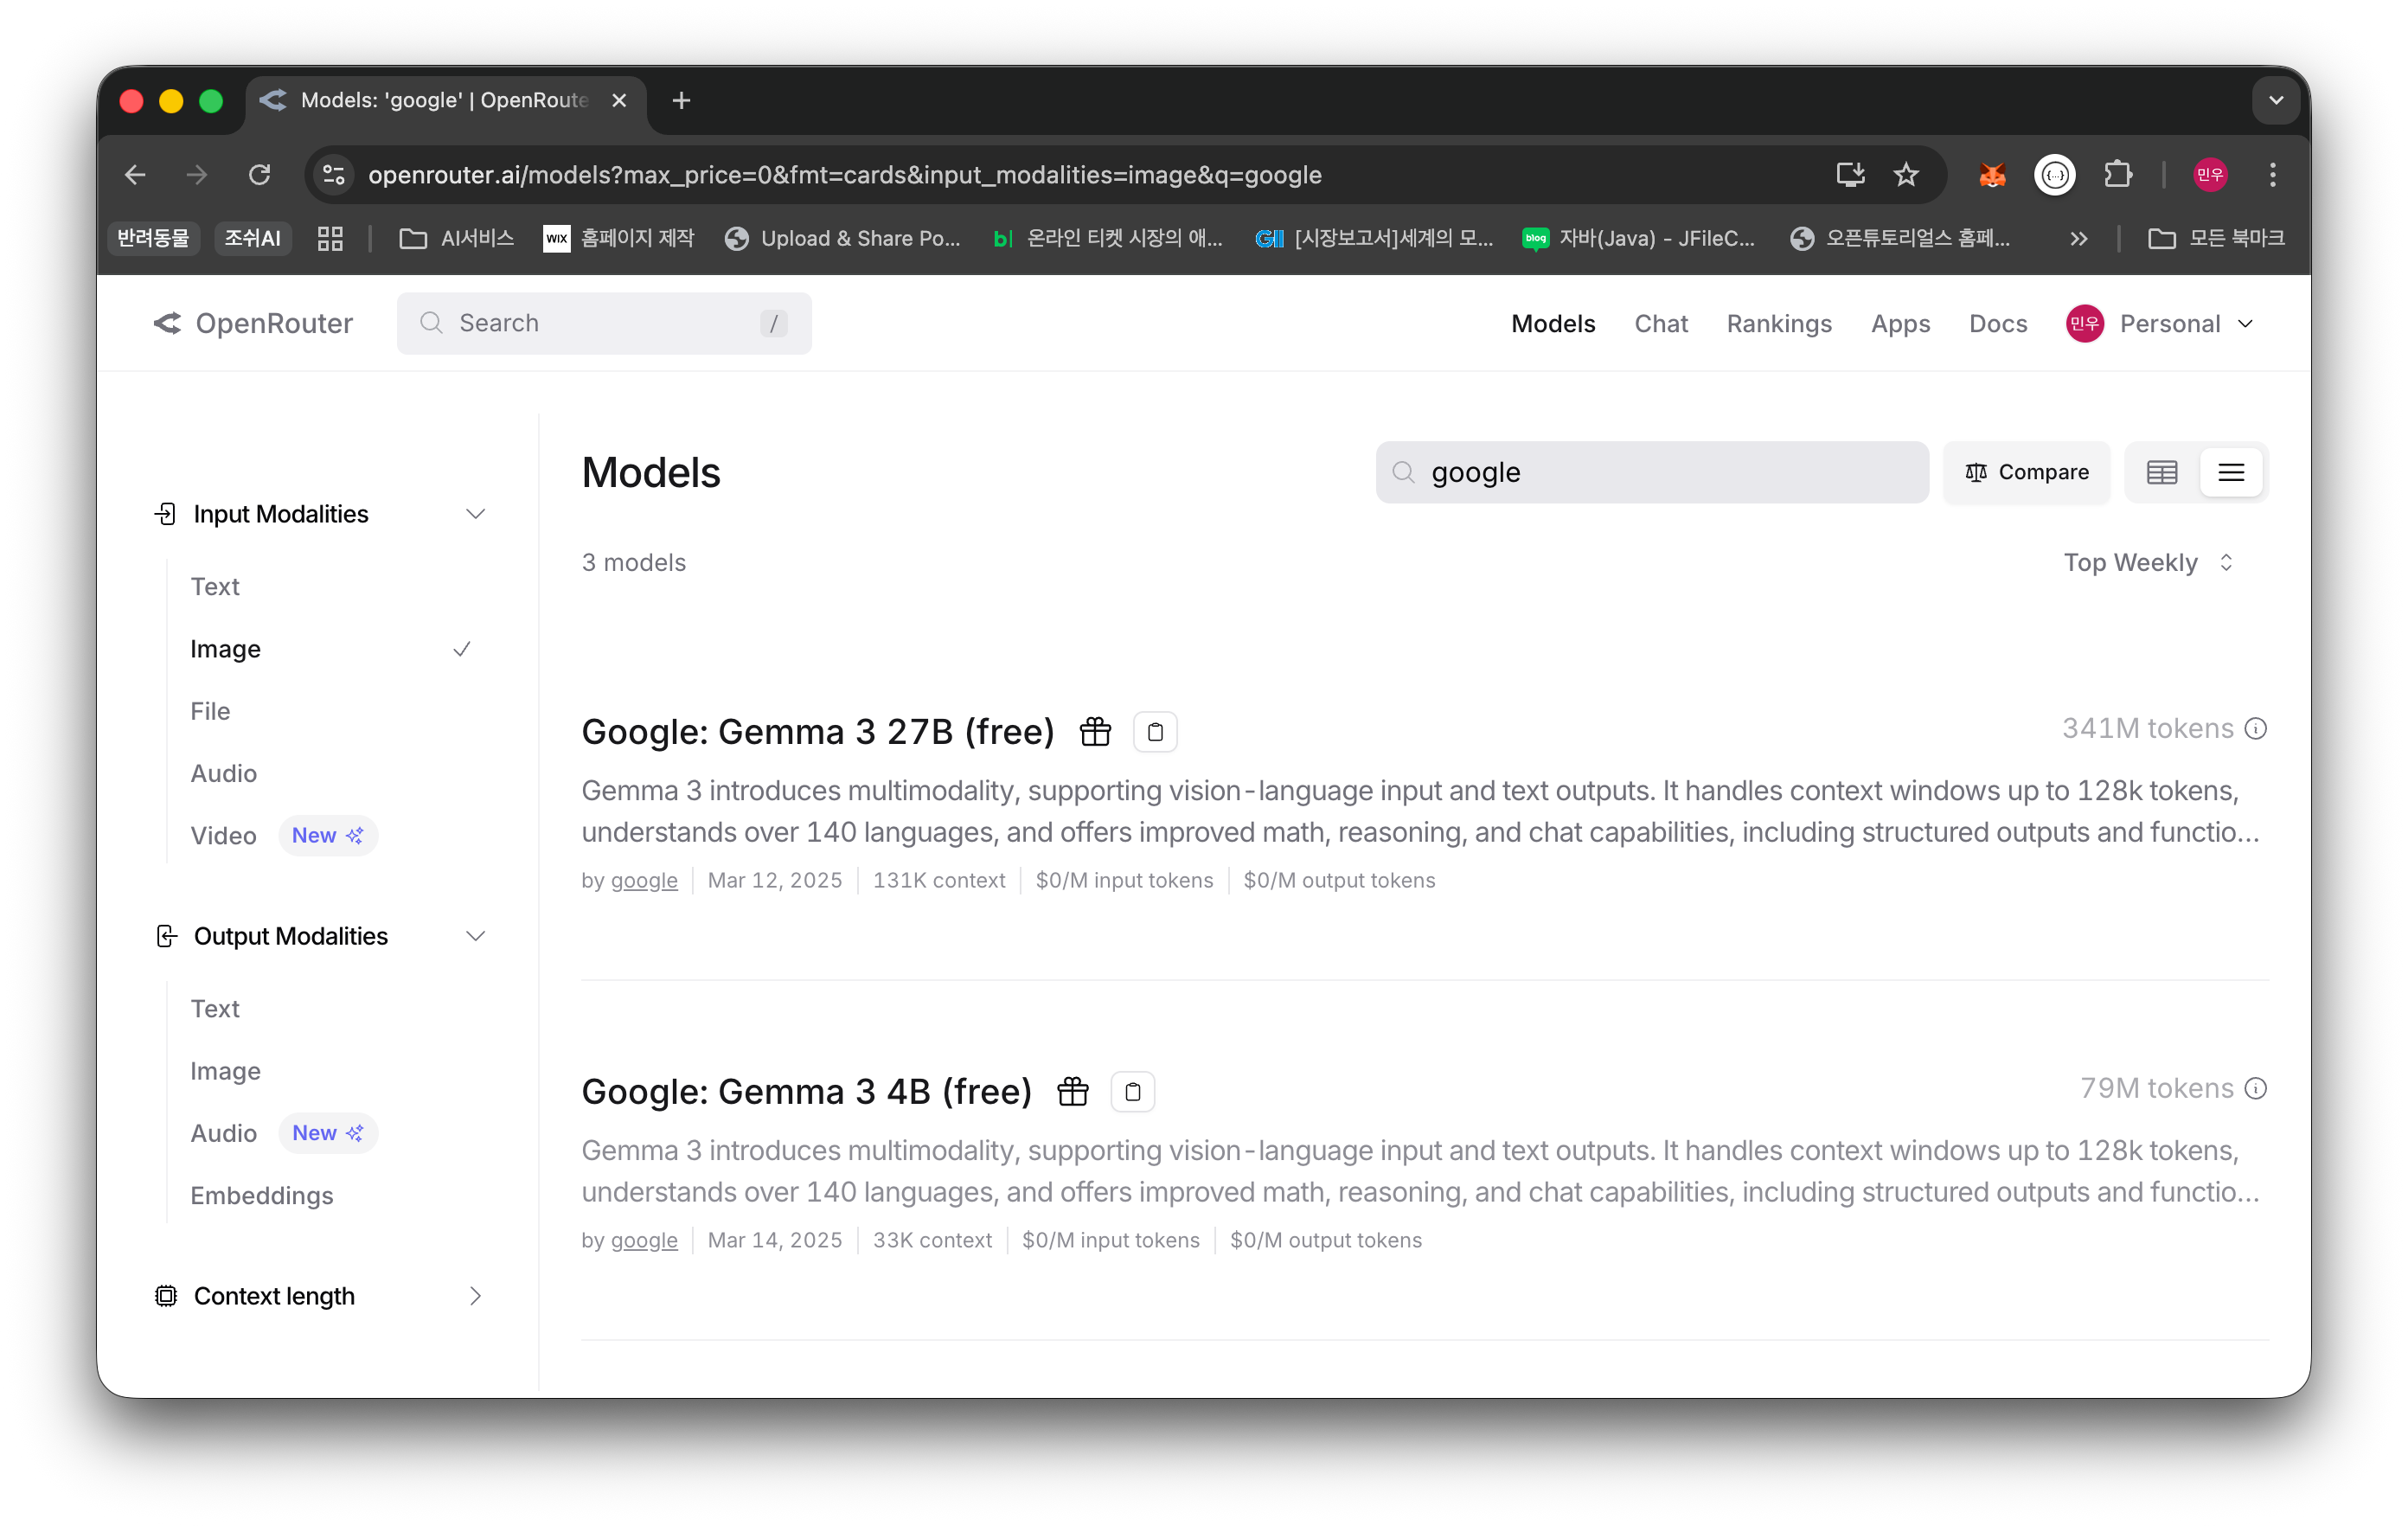2408x1526 pixels.
Task: Open the 조쉬AI bookmark
Action: [x=252, y=238]
